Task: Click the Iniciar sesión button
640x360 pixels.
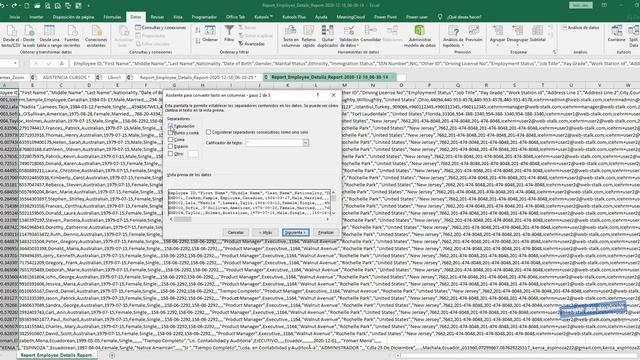Action: (x=580, y=5)
